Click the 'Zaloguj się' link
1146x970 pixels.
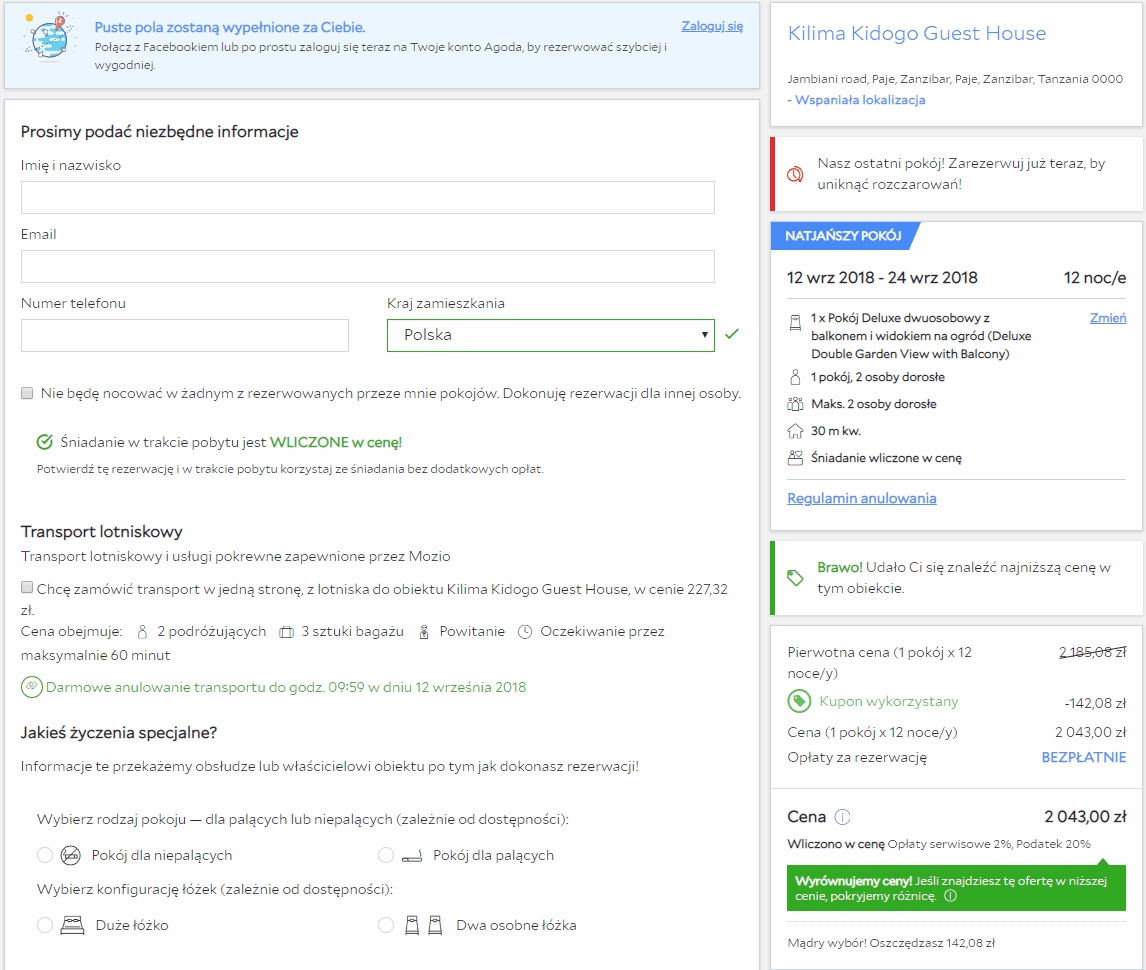712,26
